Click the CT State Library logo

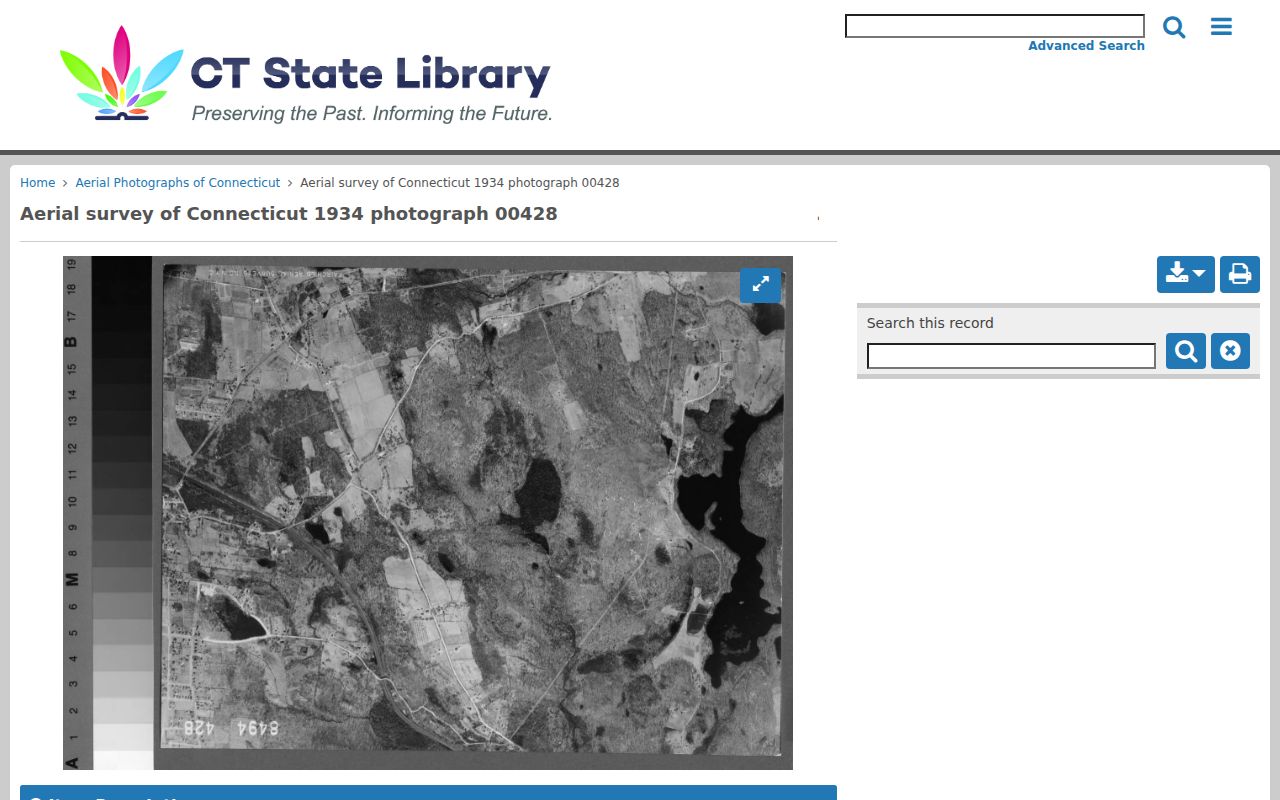click(306, 74)
